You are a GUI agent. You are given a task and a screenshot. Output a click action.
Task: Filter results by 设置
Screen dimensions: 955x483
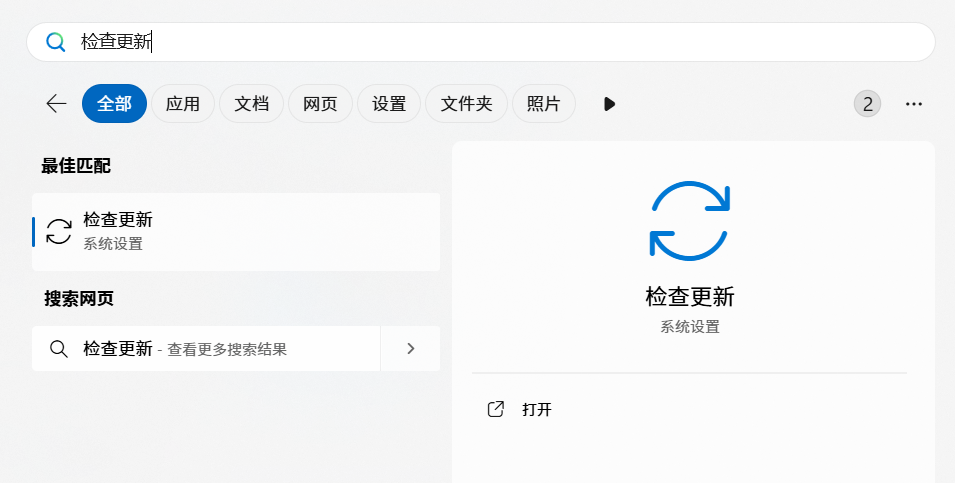pyautogui.click(x=389, y=103)
